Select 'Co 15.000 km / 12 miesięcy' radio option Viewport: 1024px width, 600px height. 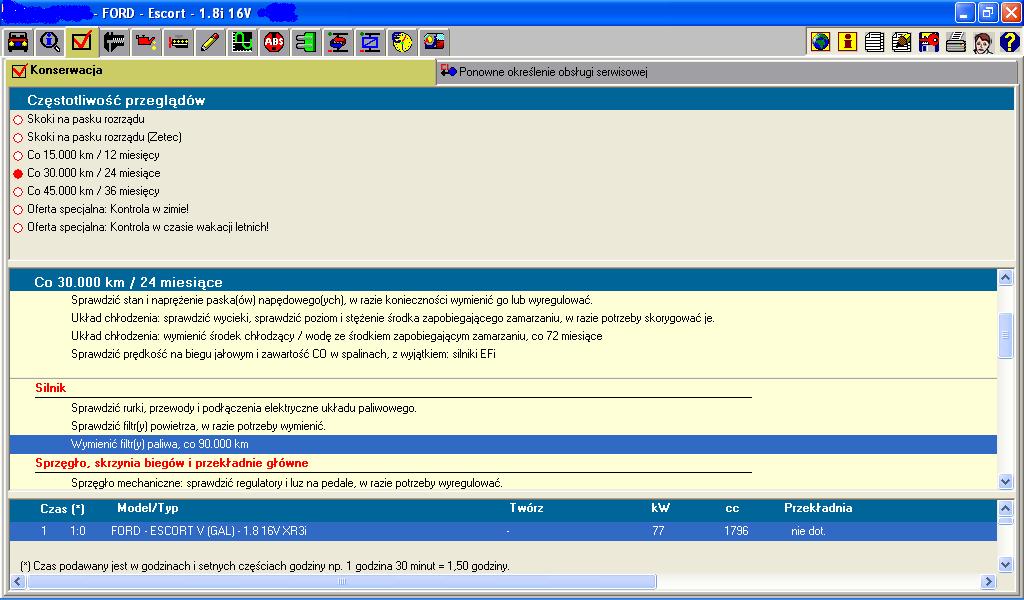pos(18,156)
